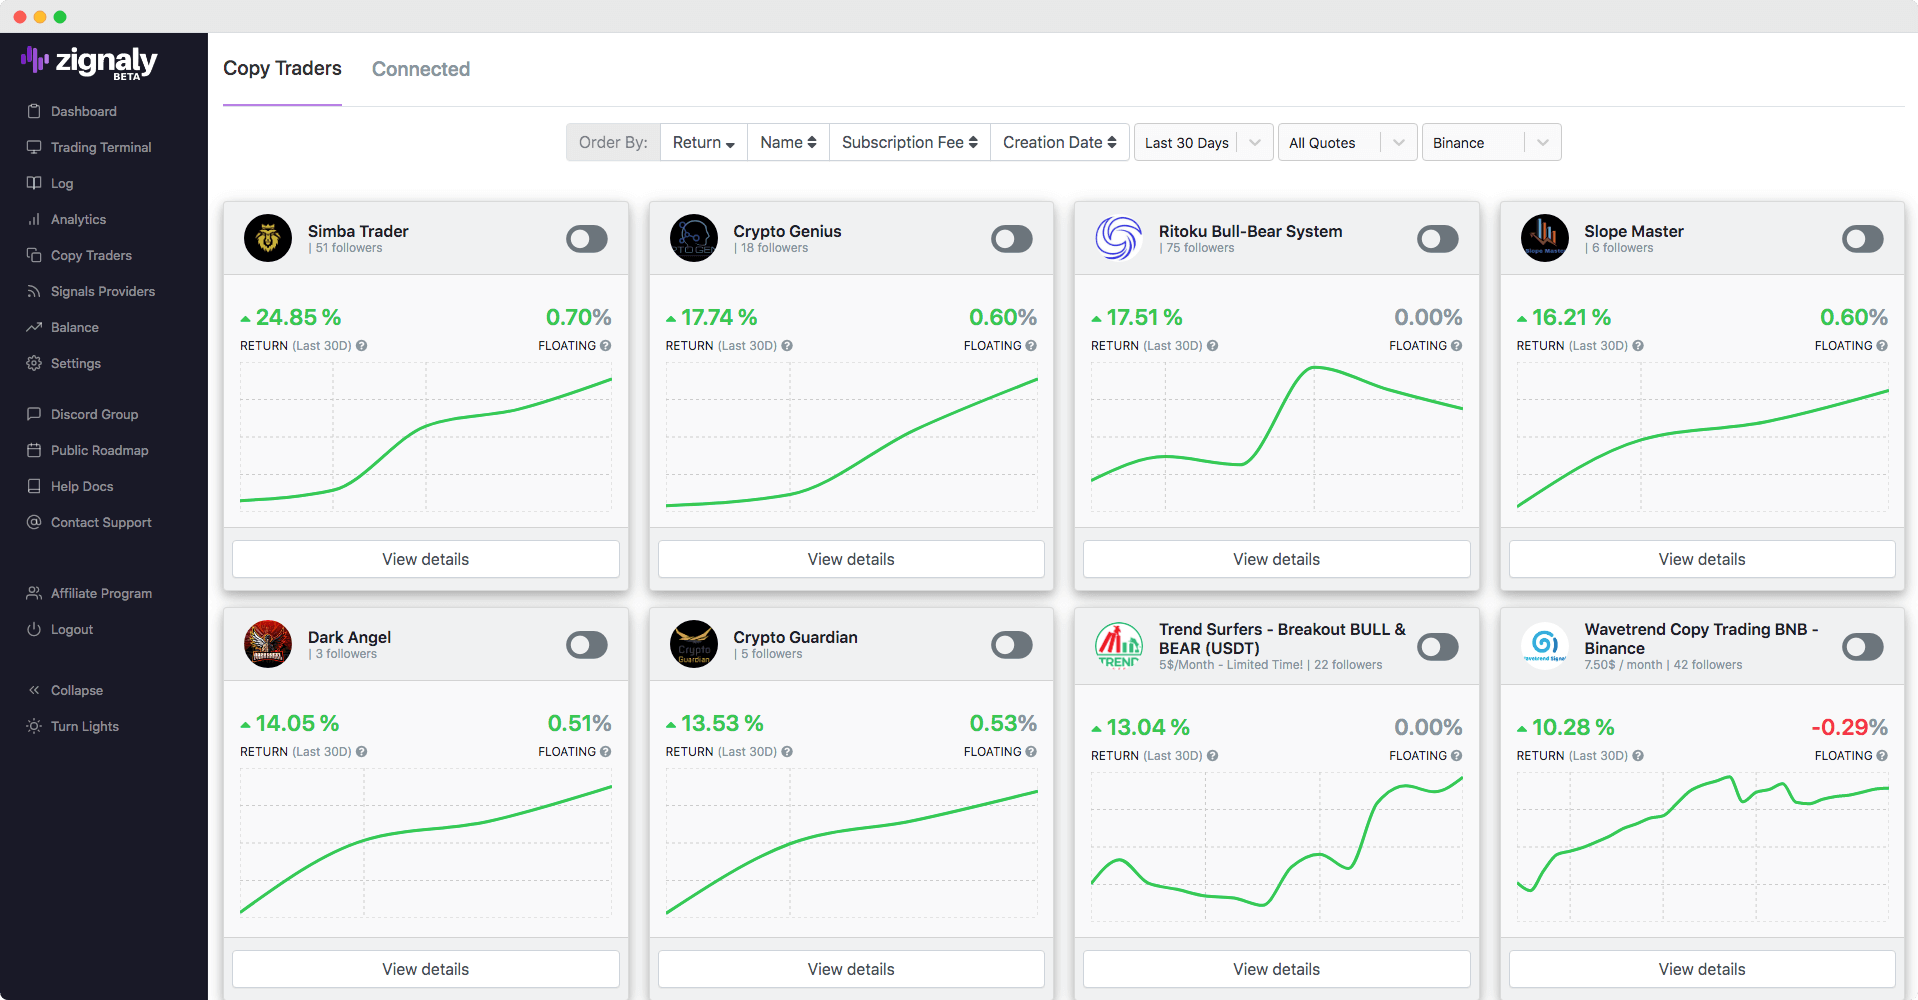Open the Binance exchange dropdown
The height and width of the screenshot is (1000, 1918).
[1491, 143]
